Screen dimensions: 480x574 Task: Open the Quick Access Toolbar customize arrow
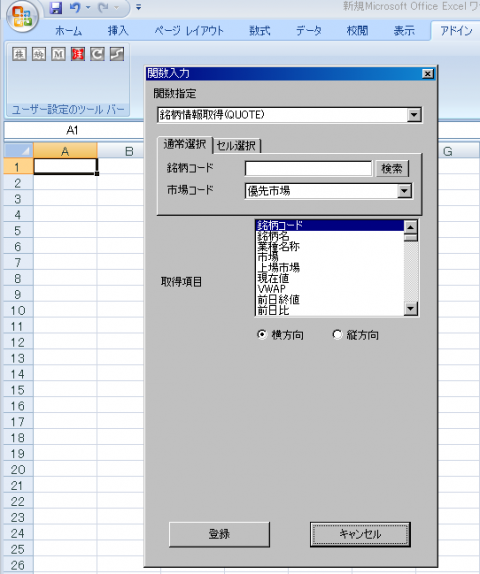138,7
